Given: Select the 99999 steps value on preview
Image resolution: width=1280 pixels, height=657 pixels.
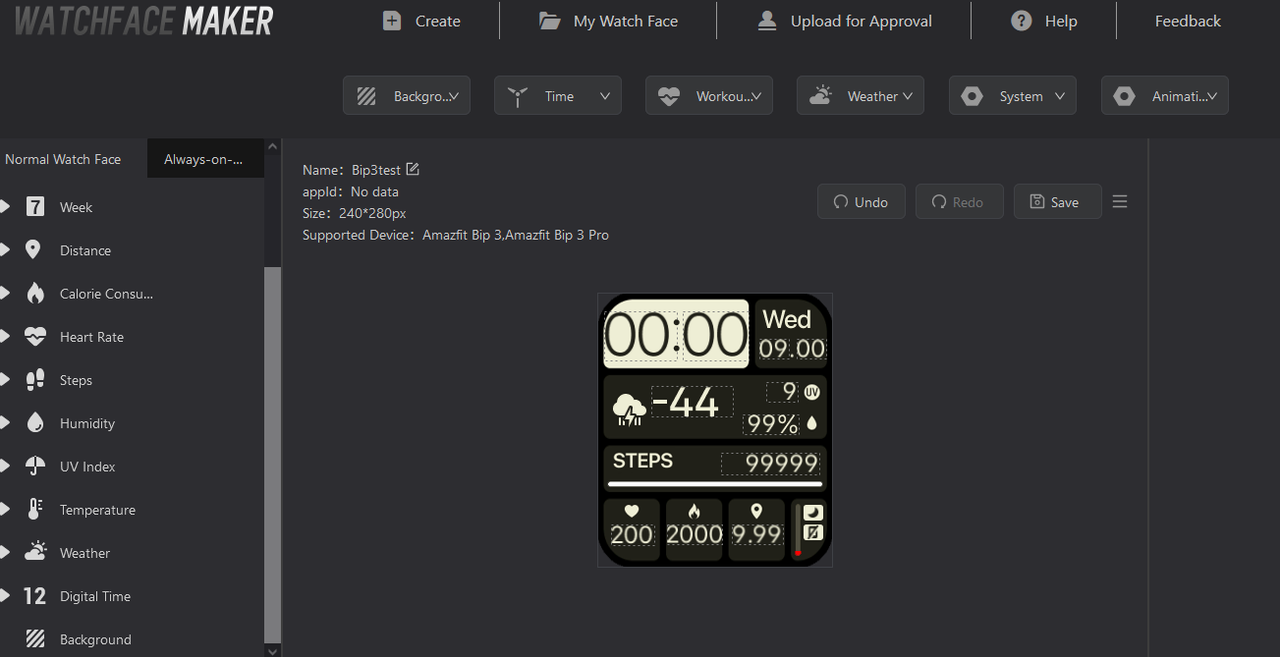Looking at the screenshot, I should pos(770,463).
